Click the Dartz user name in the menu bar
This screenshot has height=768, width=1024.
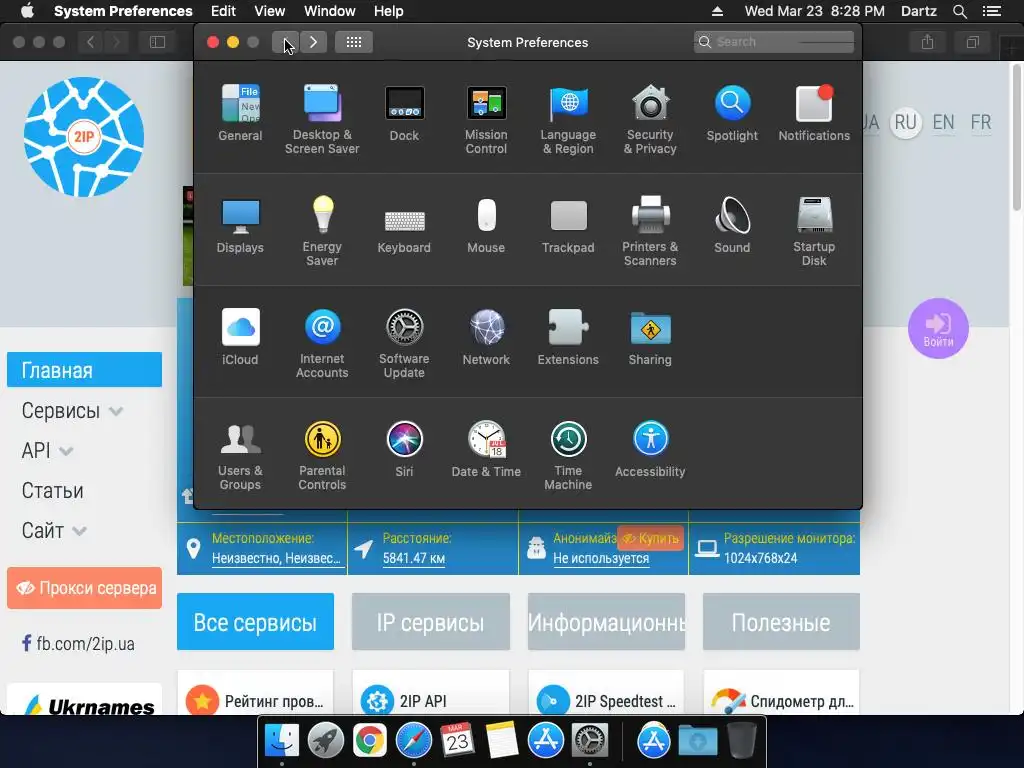coord(918,11)
